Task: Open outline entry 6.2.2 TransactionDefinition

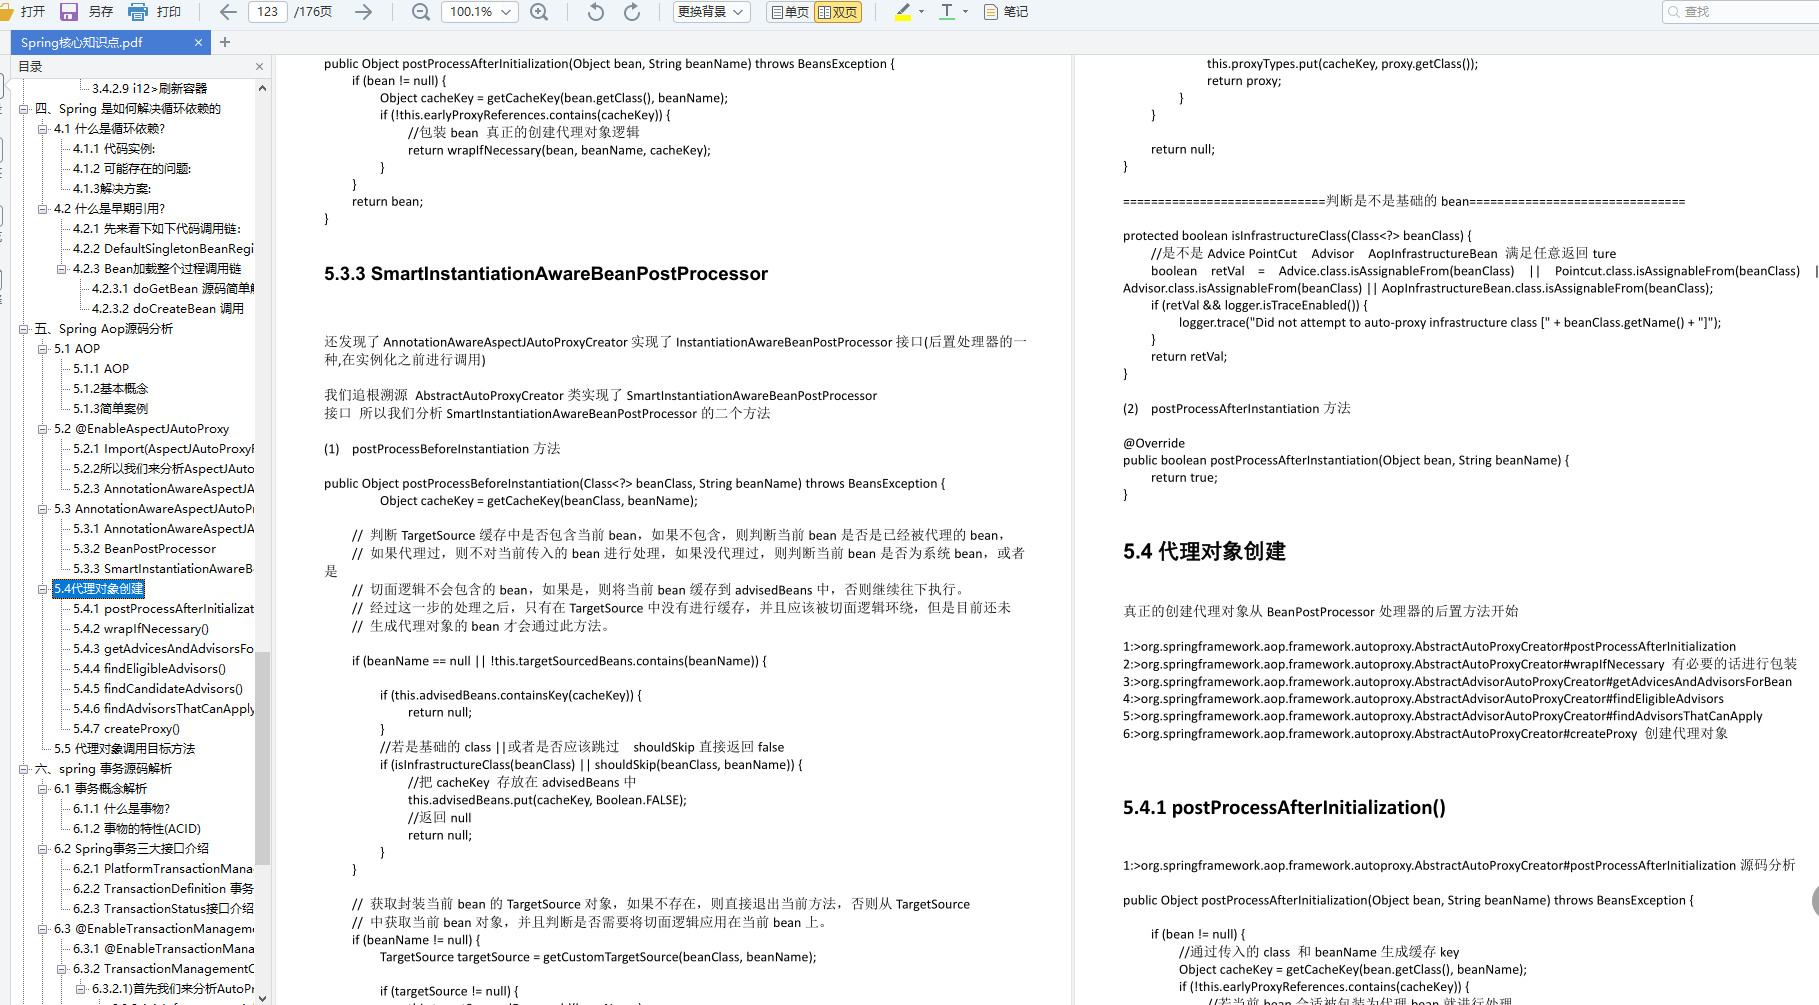Action: [x=163, y=889]
